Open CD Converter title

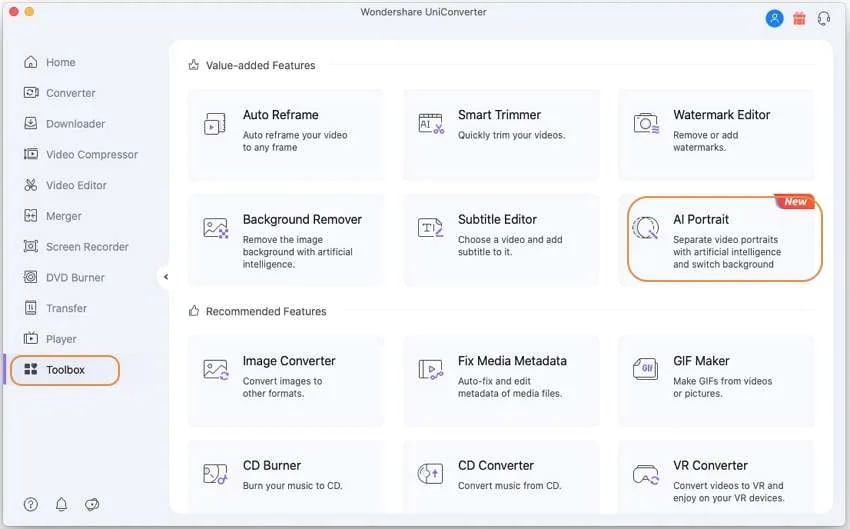click(495, 466)
